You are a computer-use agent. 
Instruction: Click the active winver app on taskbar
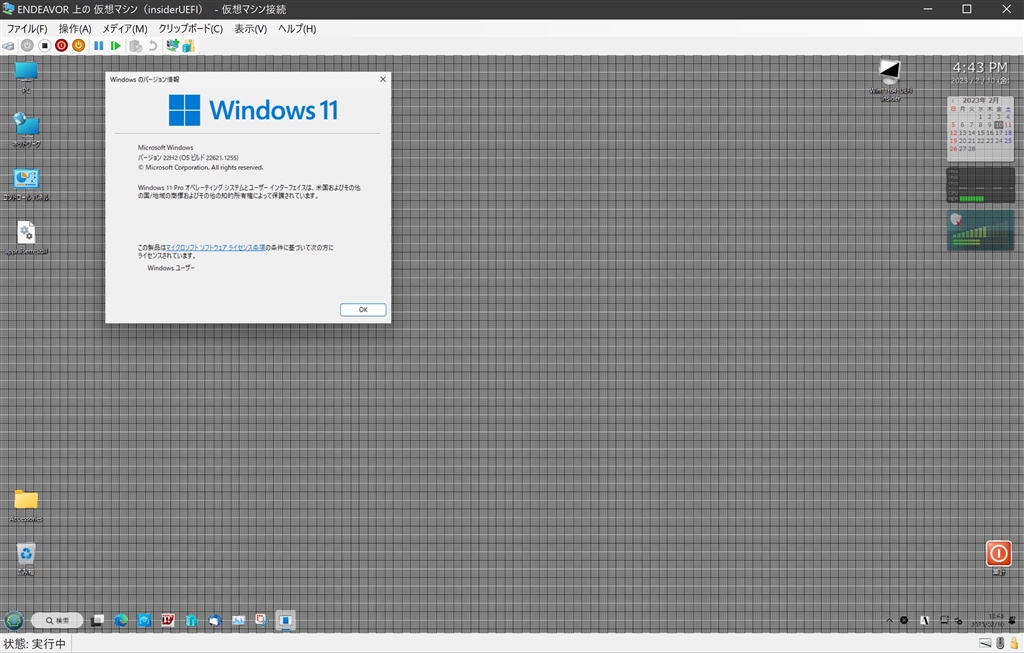coord(285,620)
